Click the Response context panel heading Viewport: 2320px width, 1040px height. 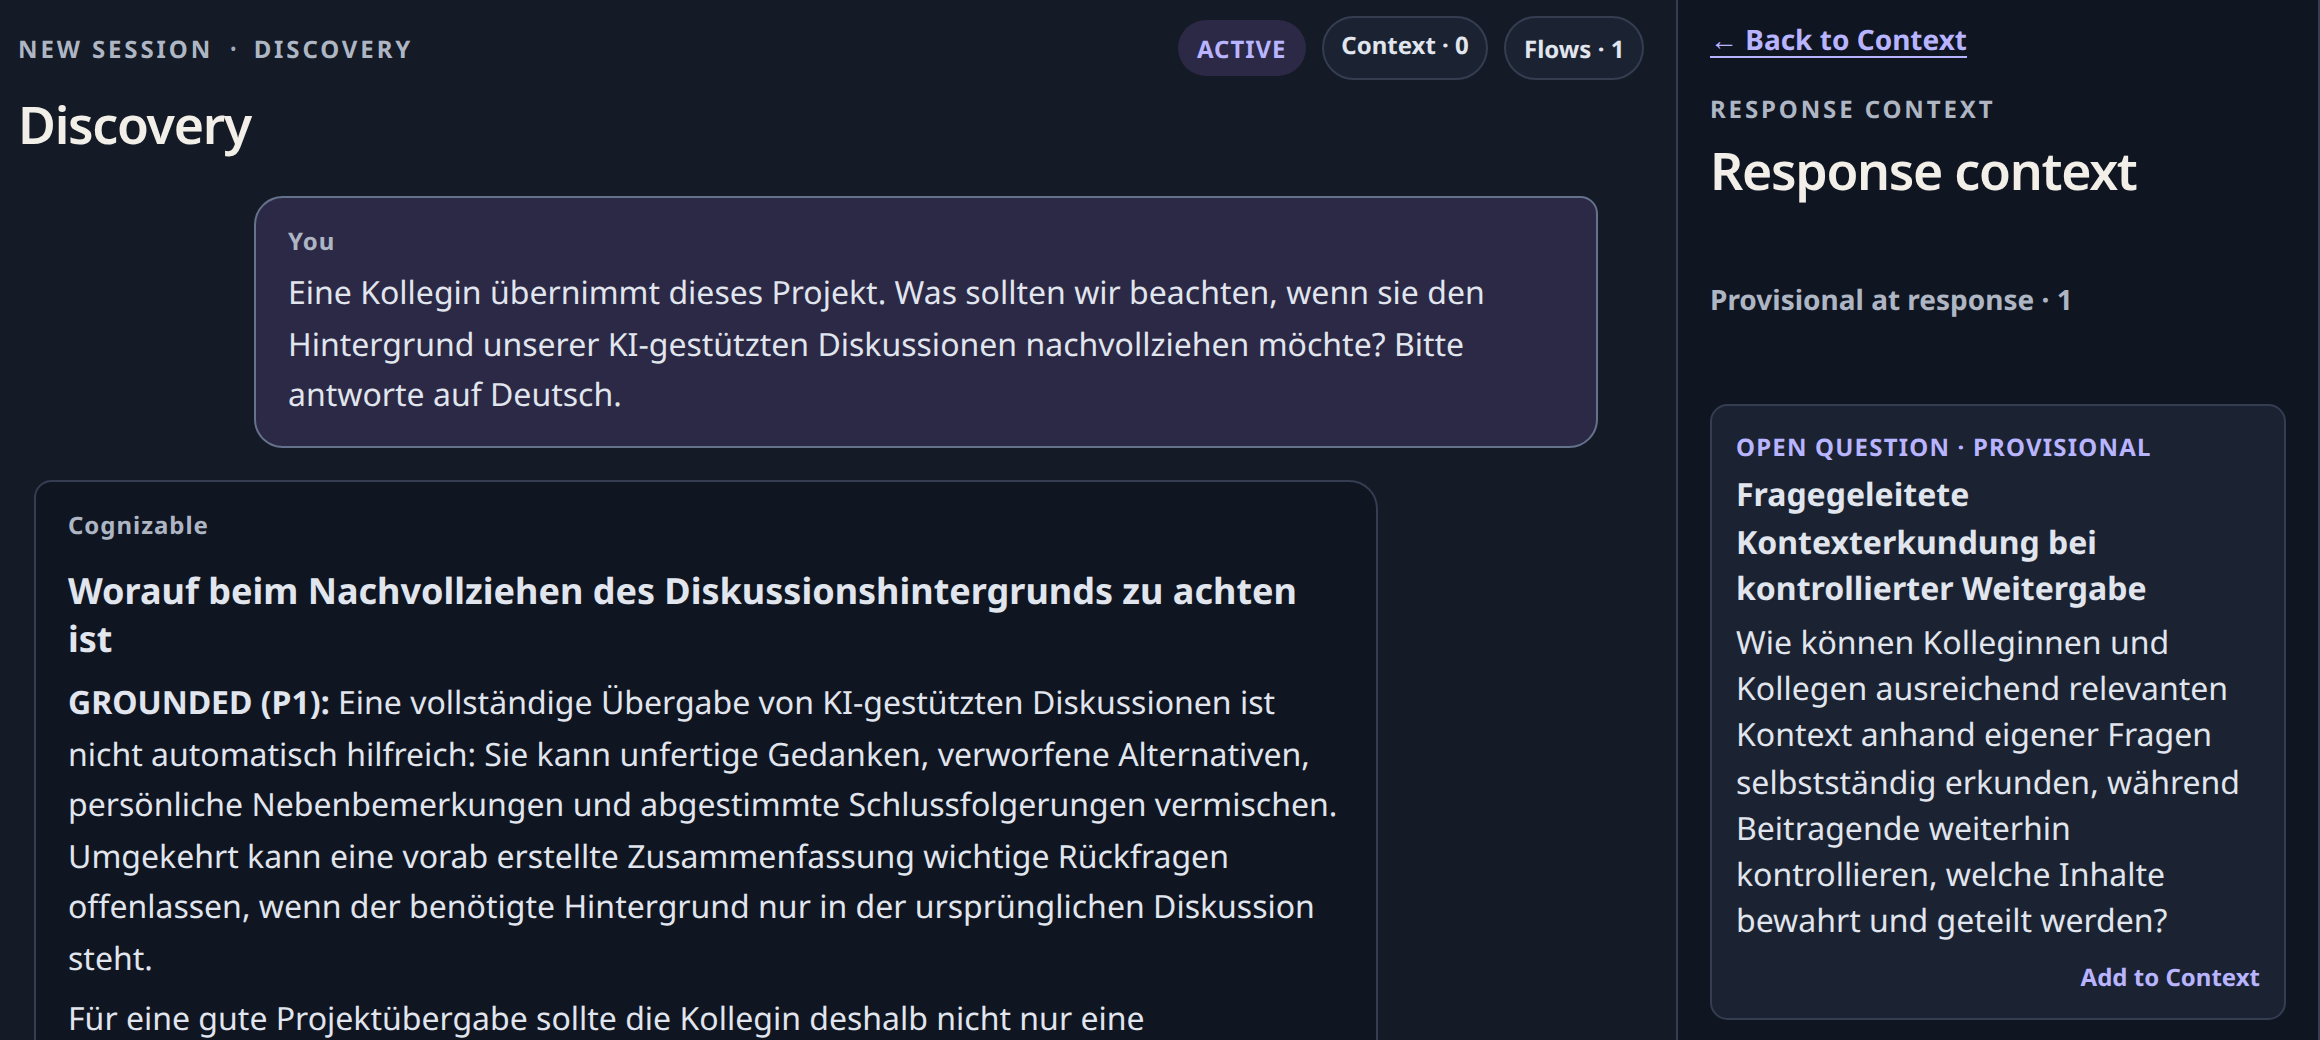(x=1923, y=172)
